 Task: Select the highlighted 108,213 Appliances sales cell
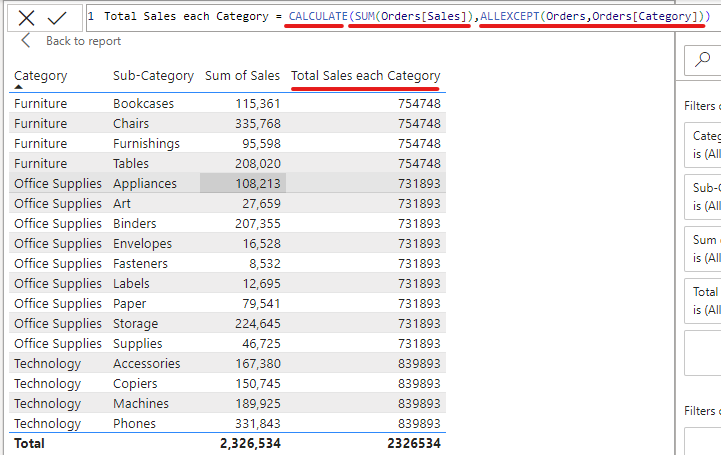[243, 183]
